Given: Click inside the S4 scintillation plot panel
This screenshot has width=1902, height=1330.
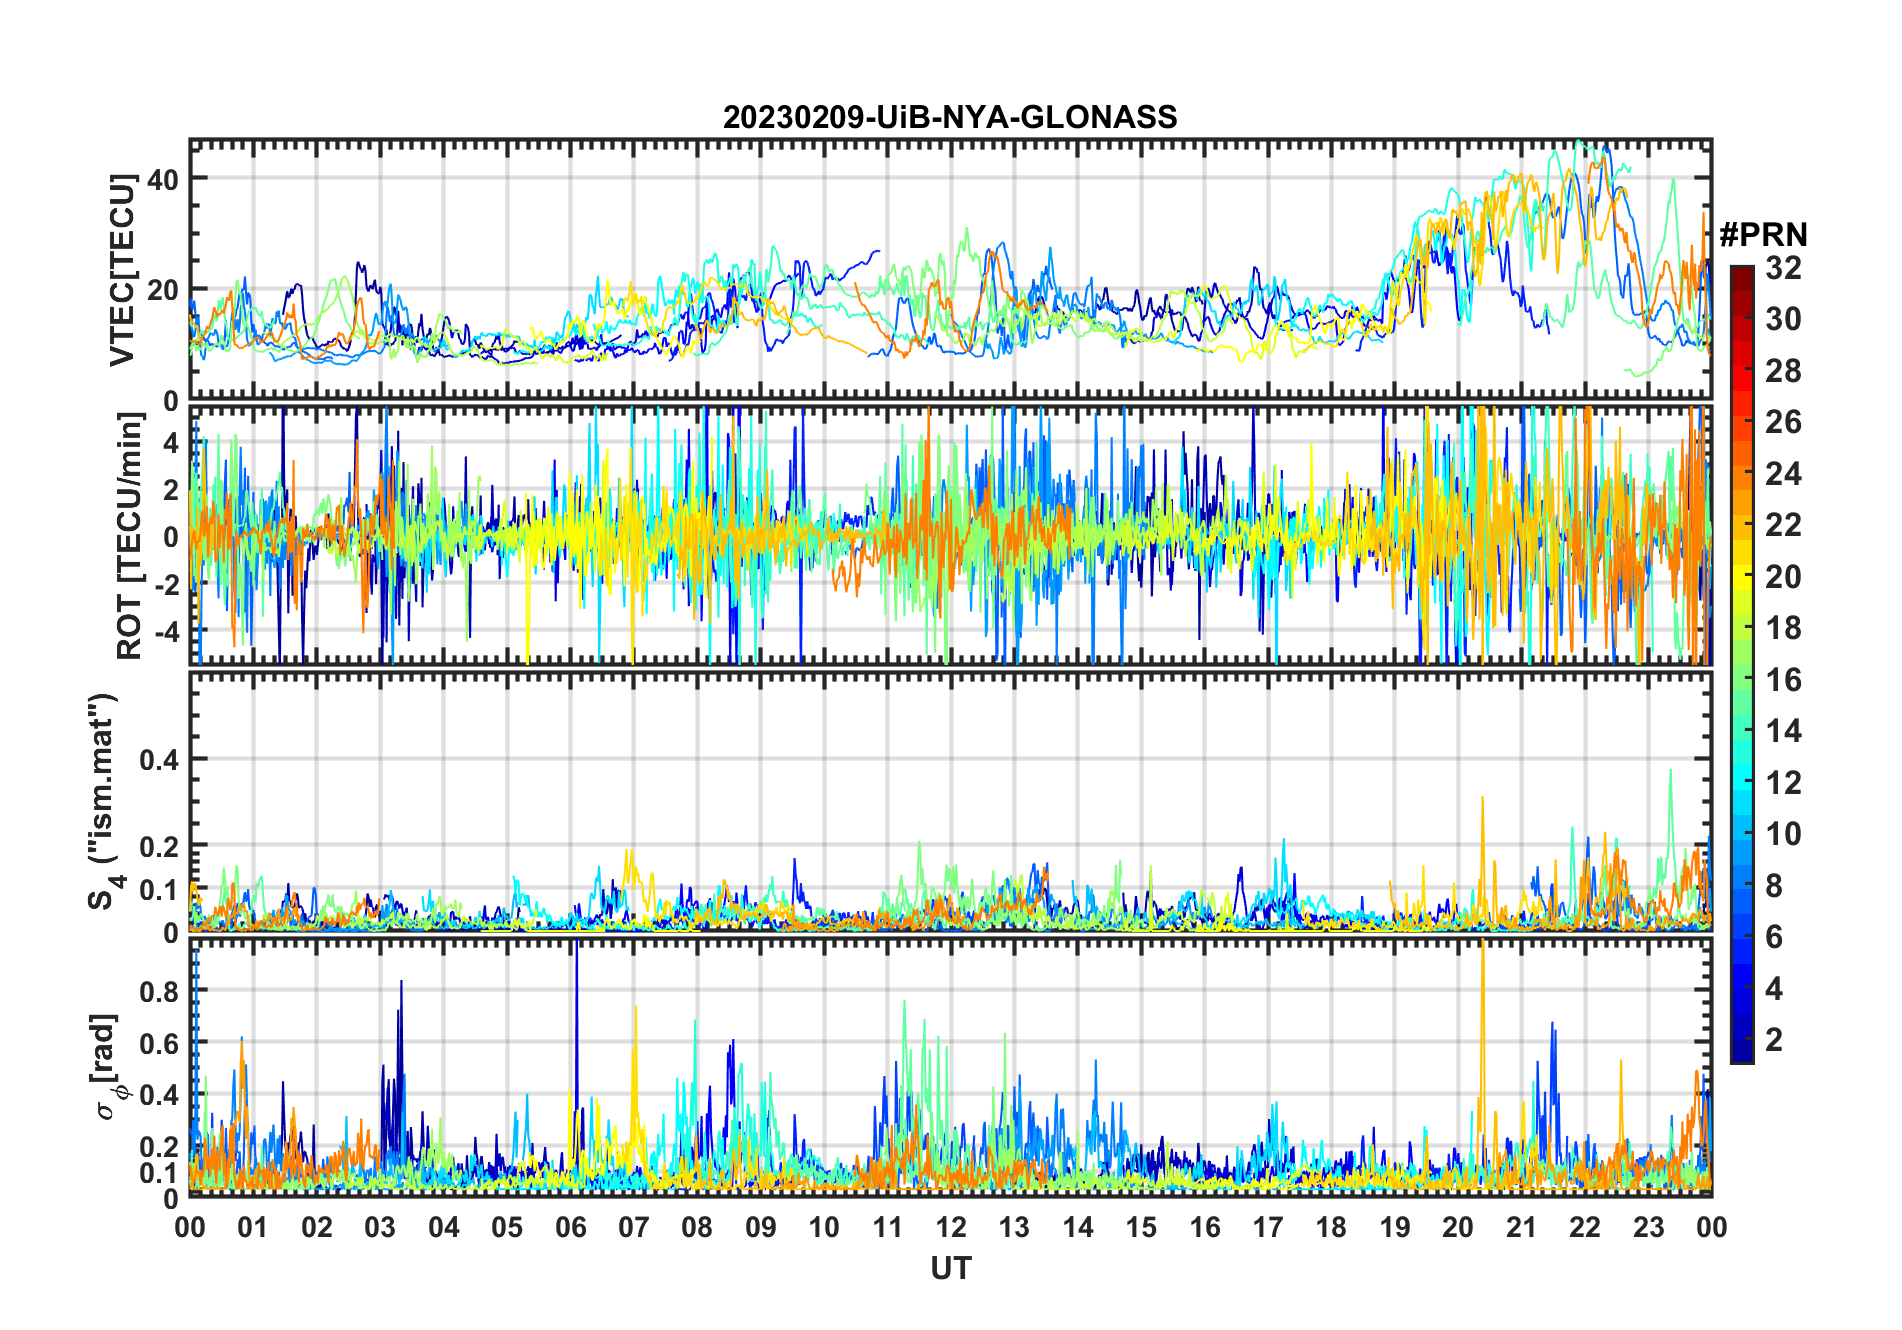Looking at the screenshot, I should [x=951, y=802].
